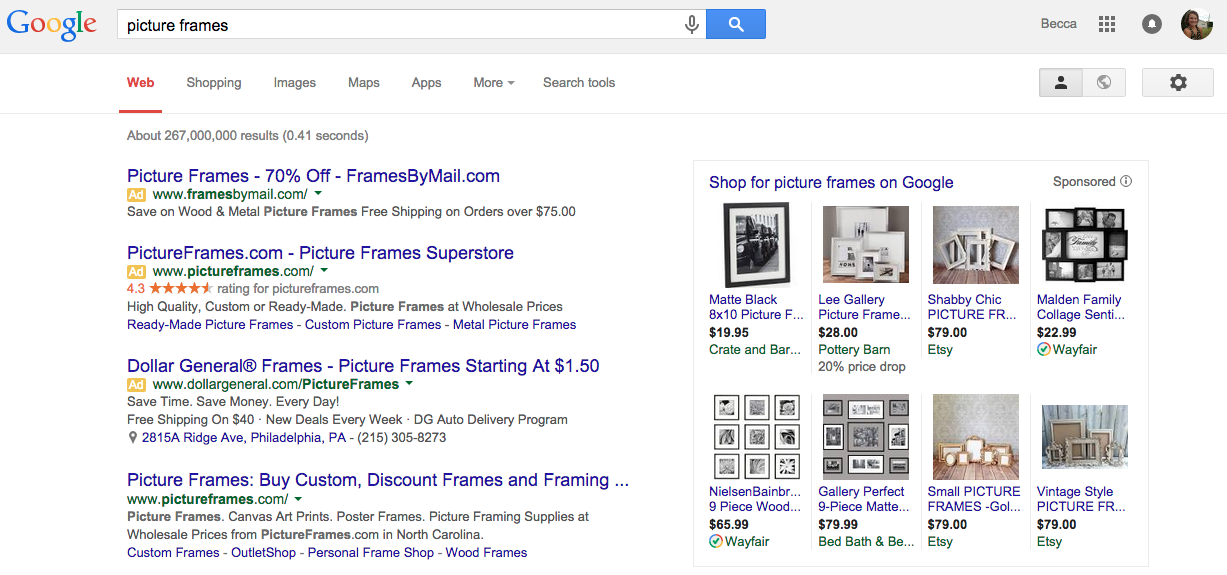
Task: Click Wood Frames sitelink
Action: 486,552
